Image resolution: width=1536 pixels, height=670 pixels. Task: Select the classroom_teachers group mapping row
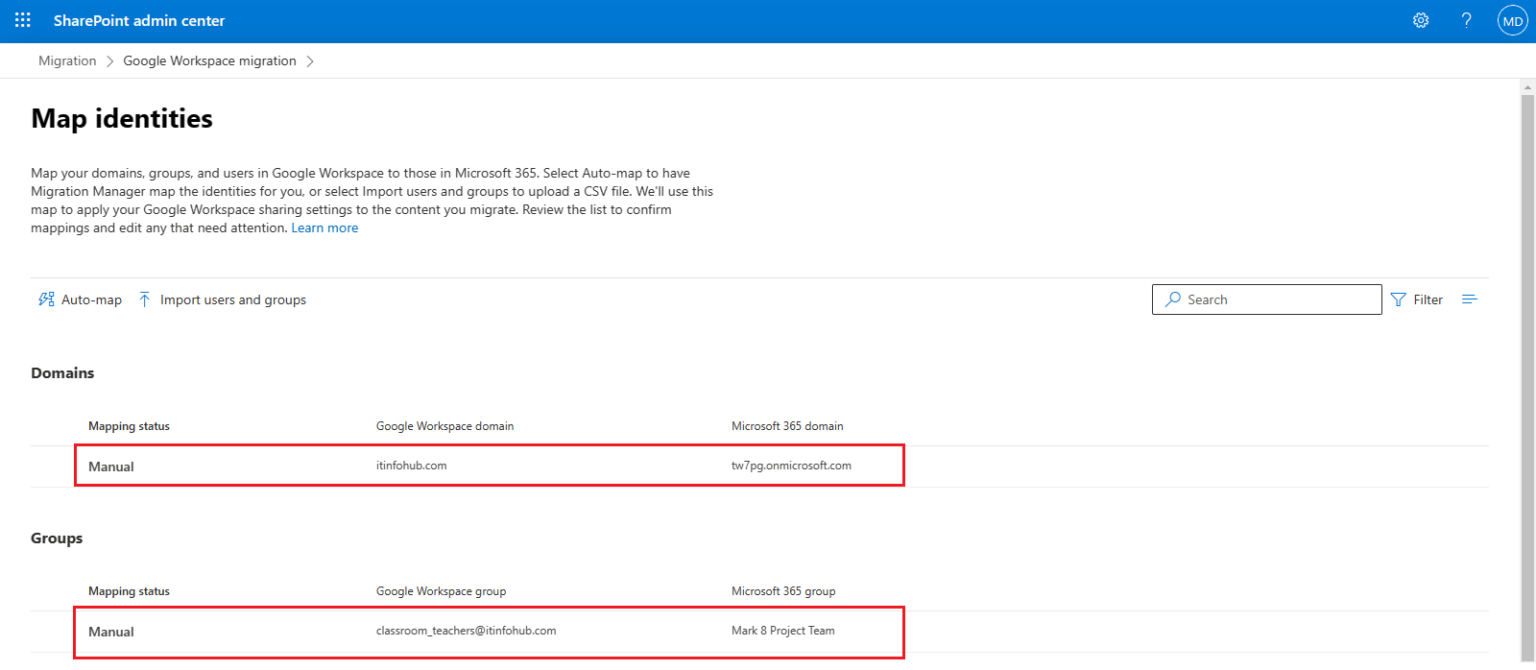(489, 631)
